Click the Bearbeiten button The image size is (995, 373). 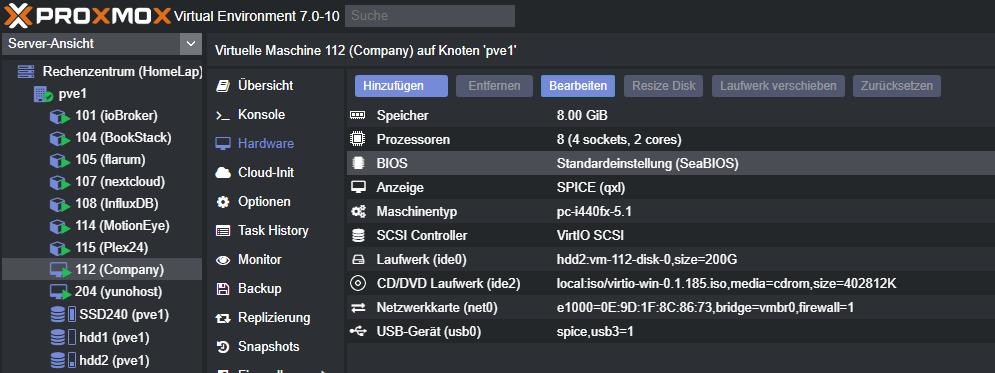pos(577,86)
